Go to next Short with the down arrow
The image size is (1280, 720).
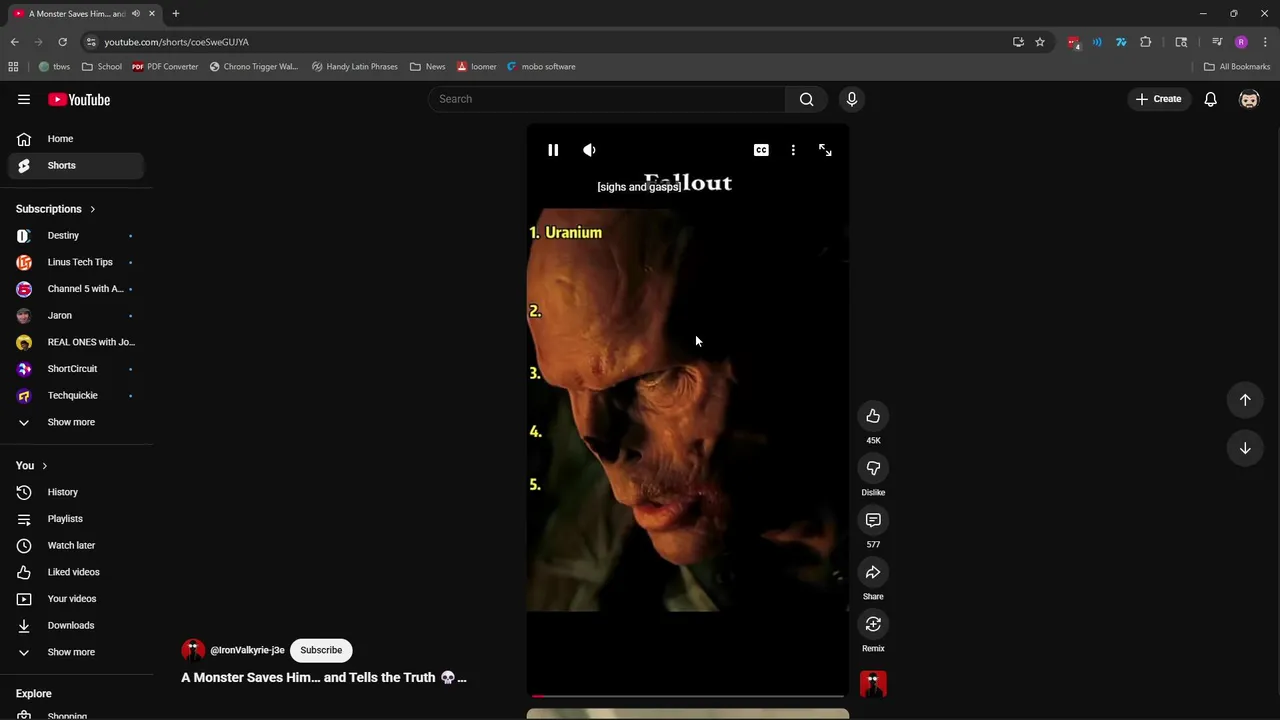pyautogui.click(x=1245, y=448)
